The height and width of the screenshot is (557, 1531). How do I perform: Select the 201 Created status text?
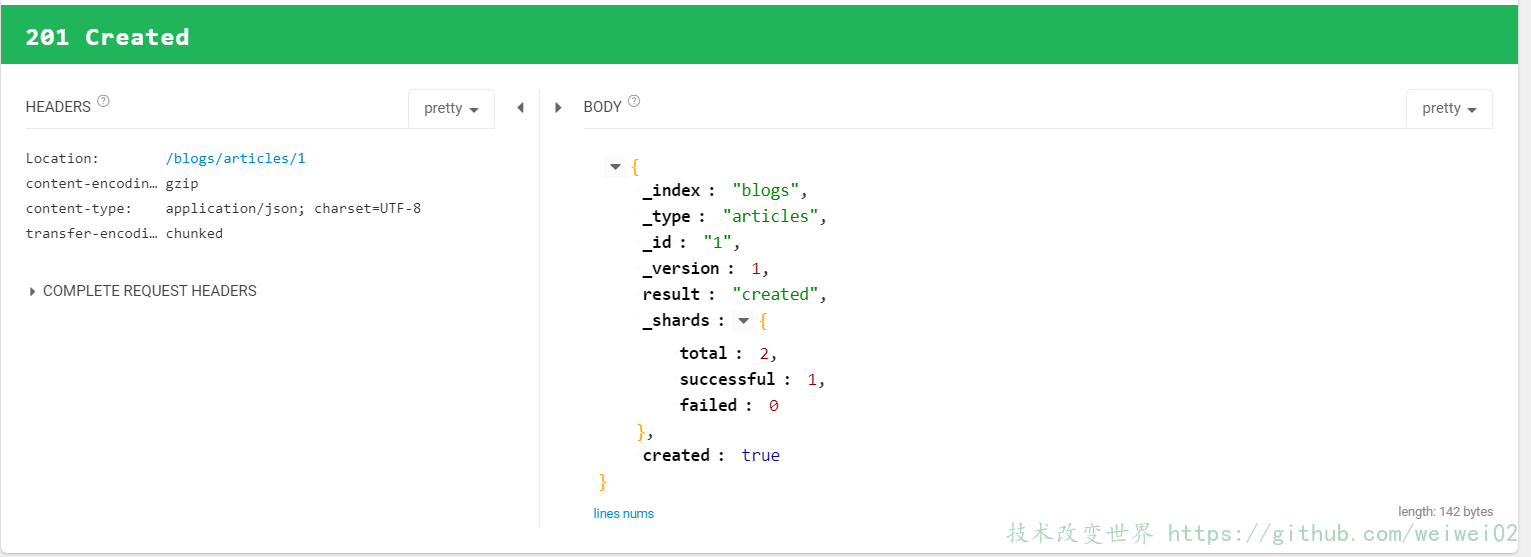pyautogui.click(x=107, y=37)
